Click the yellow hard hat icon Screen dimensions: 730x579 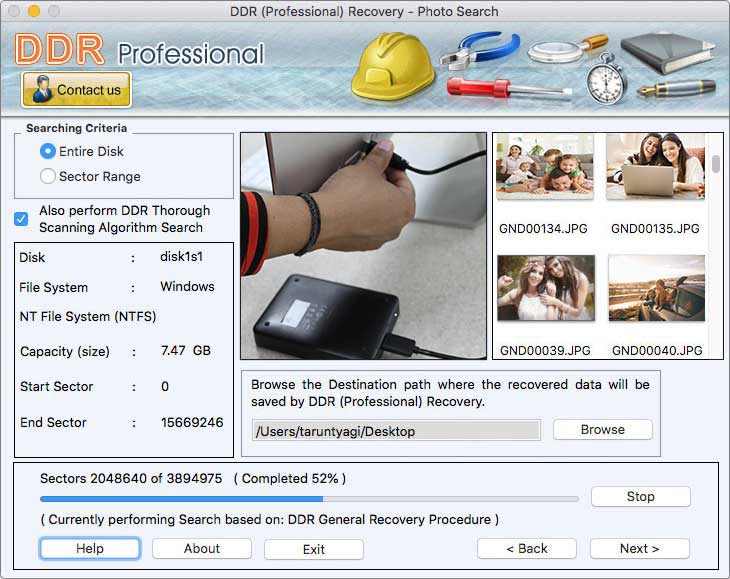[393, 67]
